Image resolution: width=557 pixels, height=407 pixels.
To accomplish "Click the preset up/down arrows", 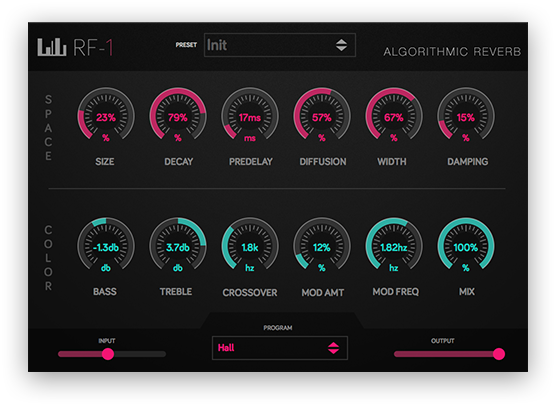I will point(341,45).
